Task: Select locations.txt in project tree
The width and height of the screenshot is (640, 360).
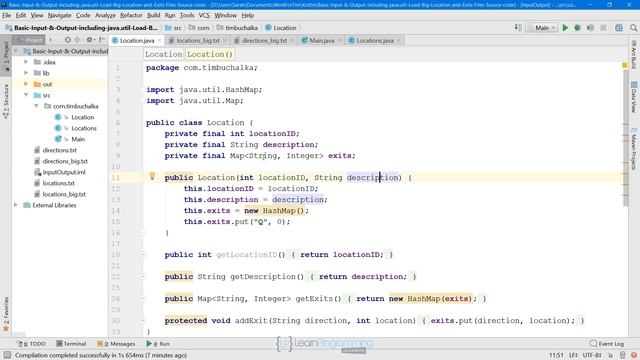Action: (x=58, y=183)
